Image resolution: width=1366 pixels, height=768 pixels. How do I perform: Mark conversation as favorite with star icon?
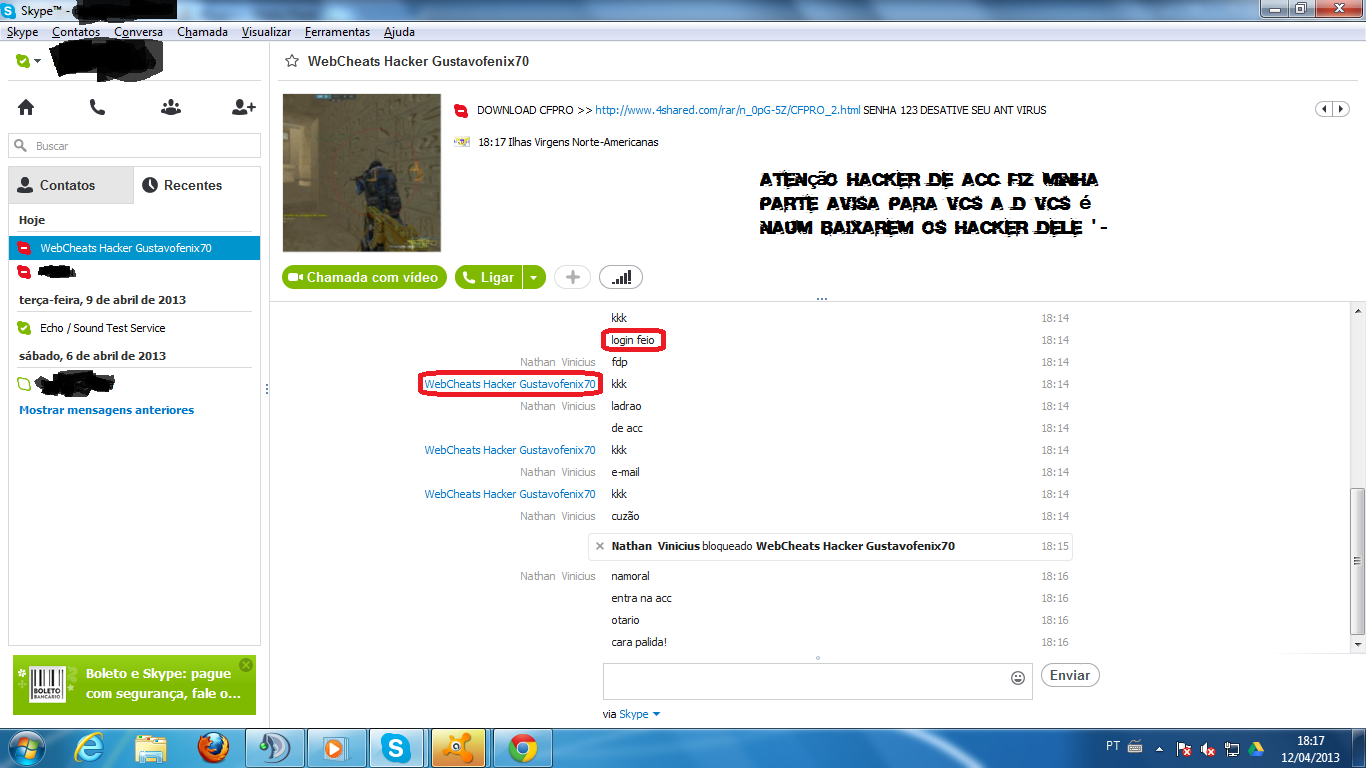(292, 61)
